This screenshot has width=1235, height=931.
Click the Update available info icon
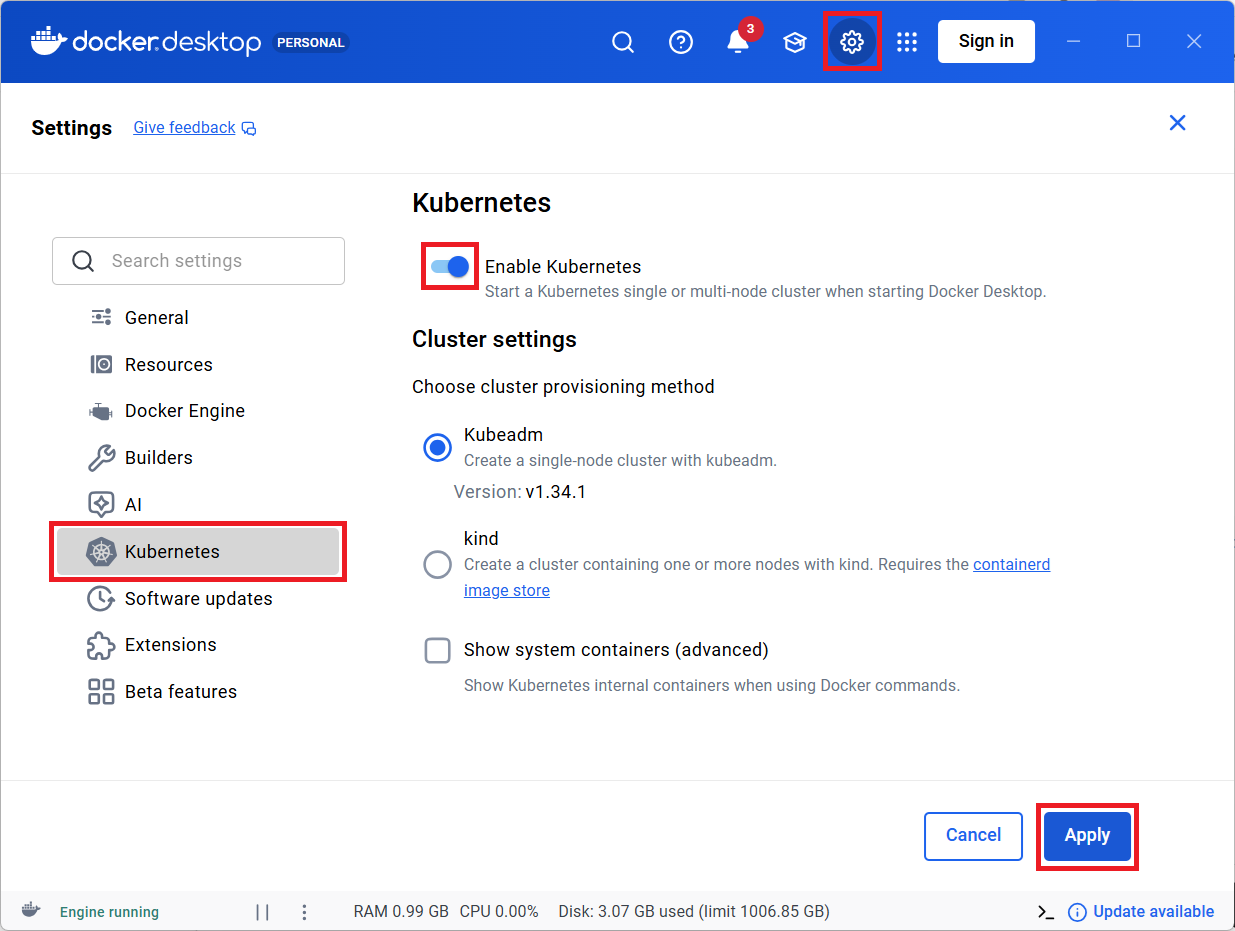pyautogui.click(x=1077, y=912)
